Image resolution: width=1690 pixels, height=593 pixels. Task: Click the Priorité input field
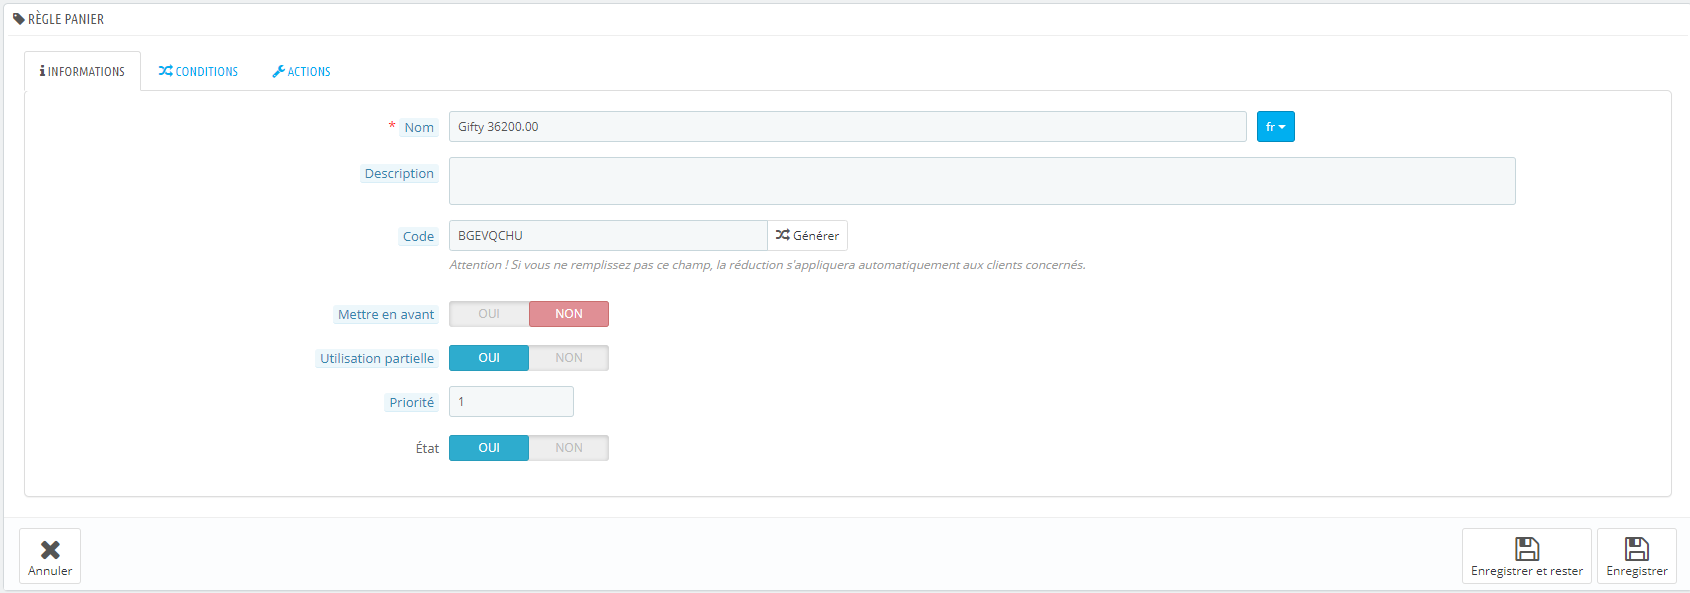click(x=511, y=402)
